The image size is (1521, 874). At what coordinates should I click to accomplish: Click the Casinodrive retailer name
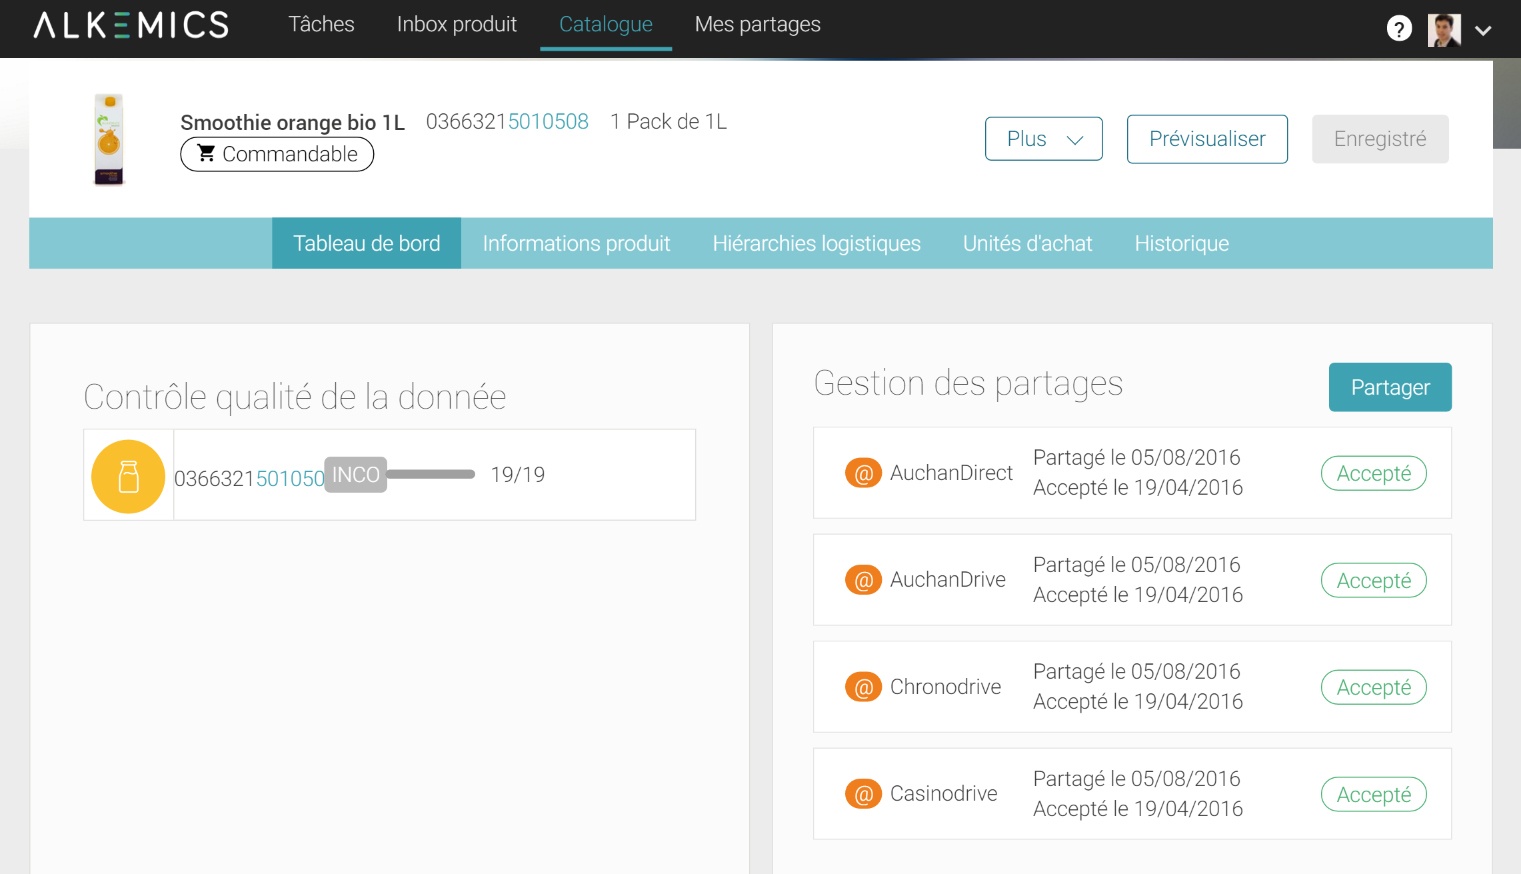click(x=944, y=794)
